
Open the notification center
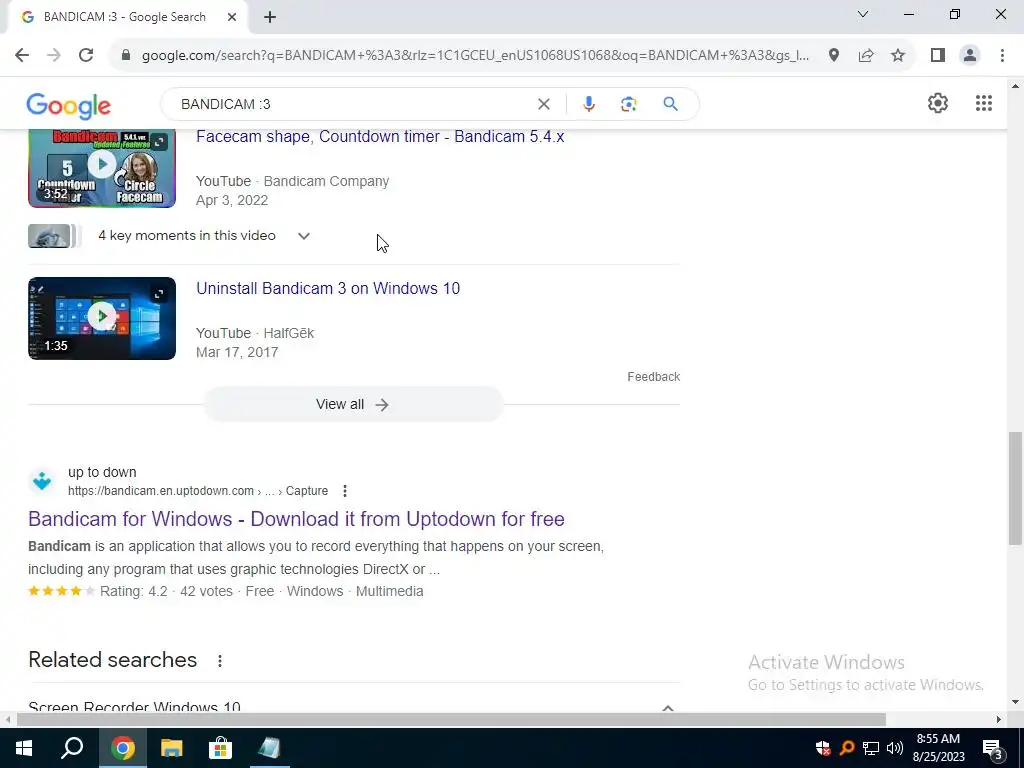(x=993, y=748)
